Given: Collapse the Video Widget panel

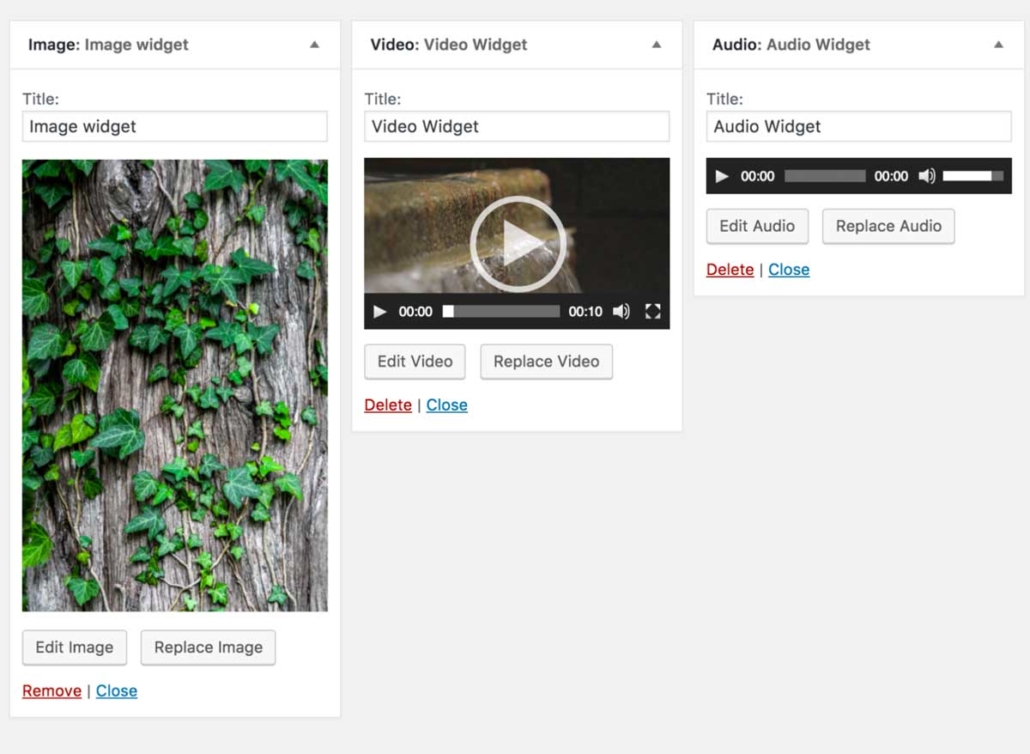Looking at the screenshot, I should pyautogui.click(x=656, y=45).
